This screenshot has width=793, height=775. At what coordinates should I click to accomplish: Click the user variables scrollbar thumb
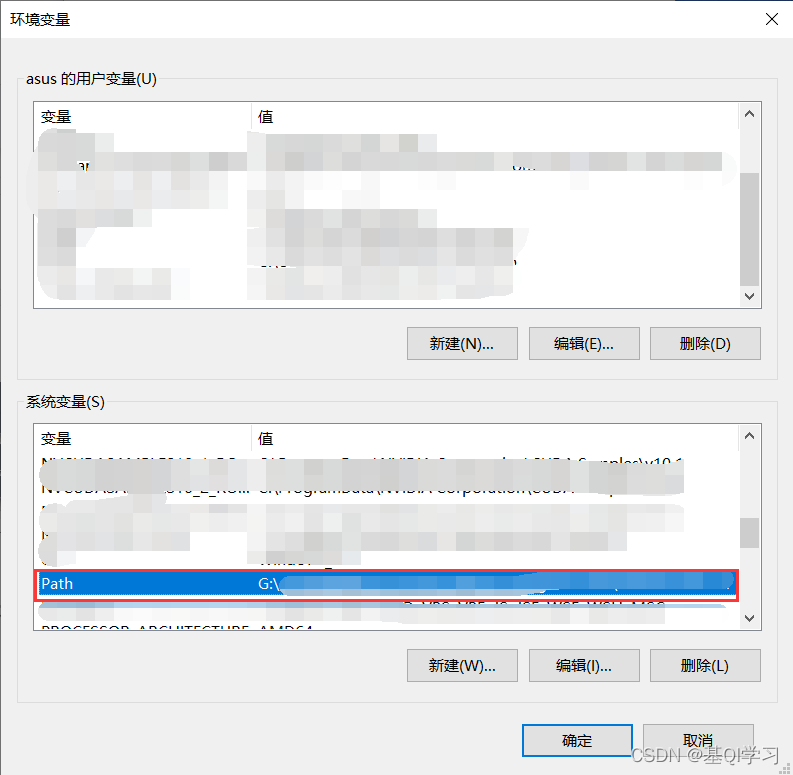750,230
